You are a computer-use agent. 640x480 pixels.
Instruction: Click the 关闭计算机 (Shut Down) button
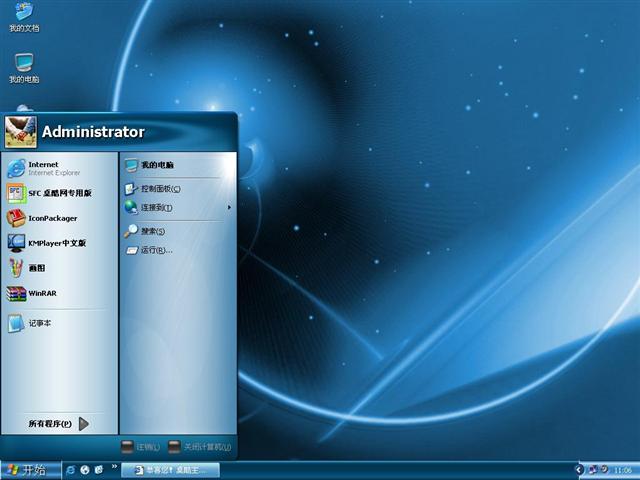199,447
